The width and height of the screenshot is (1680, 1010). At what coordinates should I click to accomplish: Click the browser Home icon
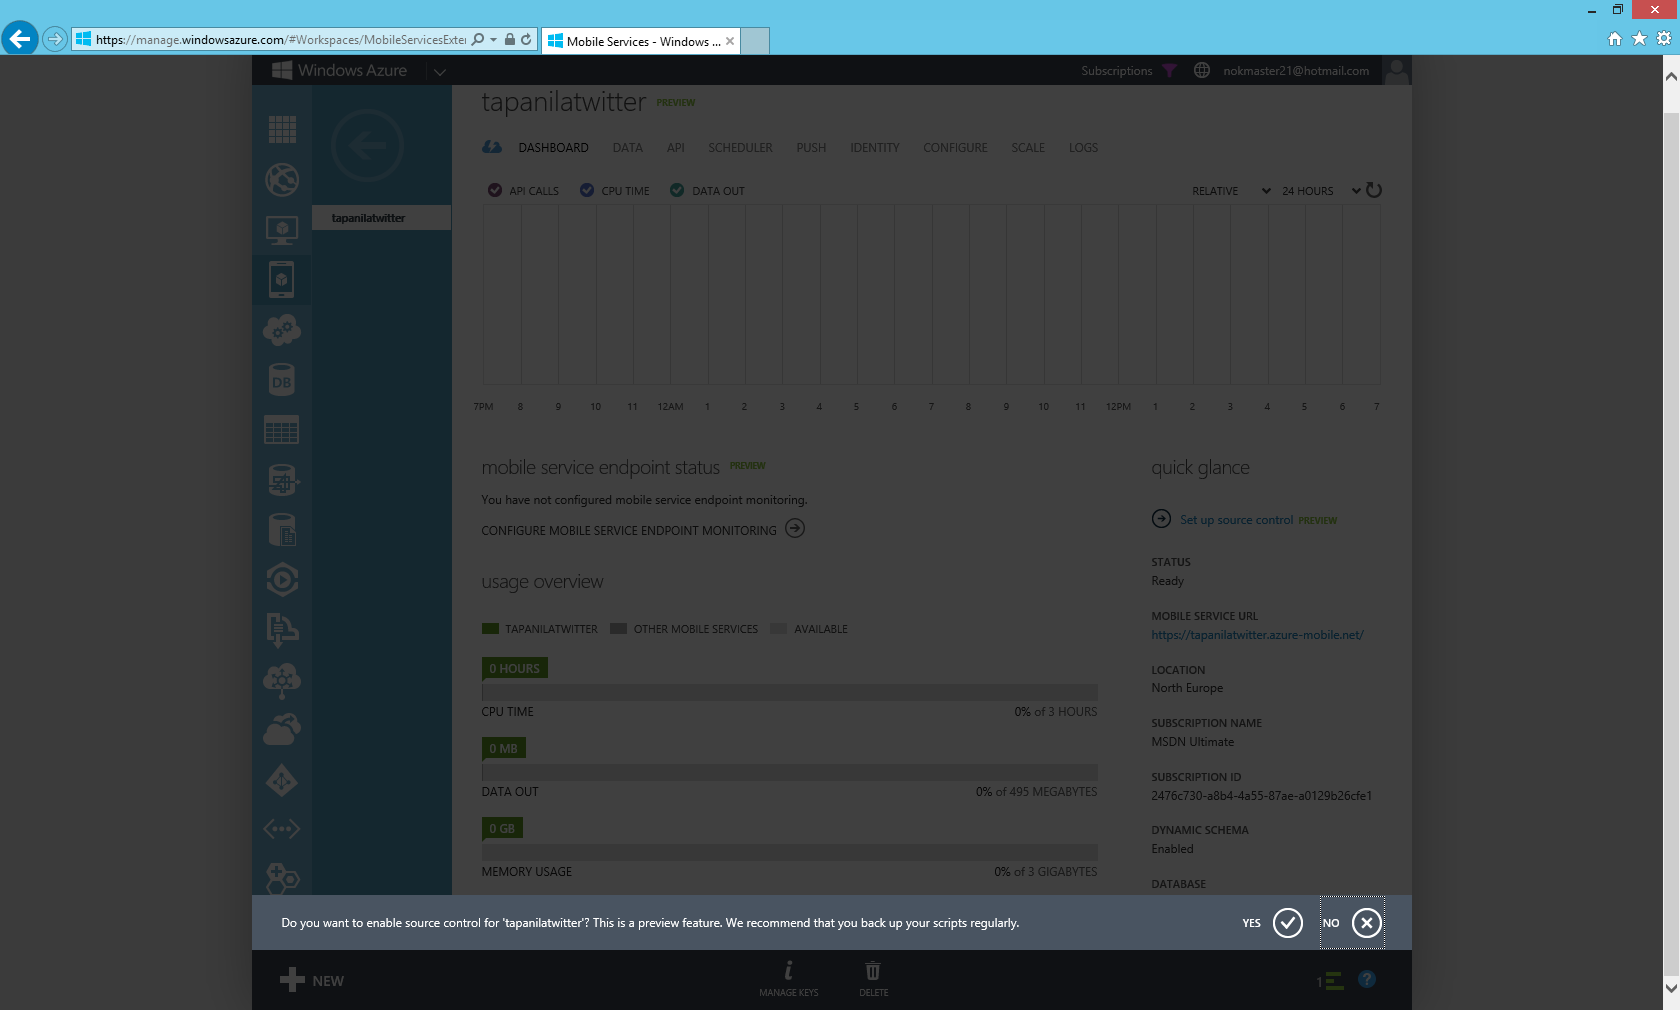coord(1614,39)
